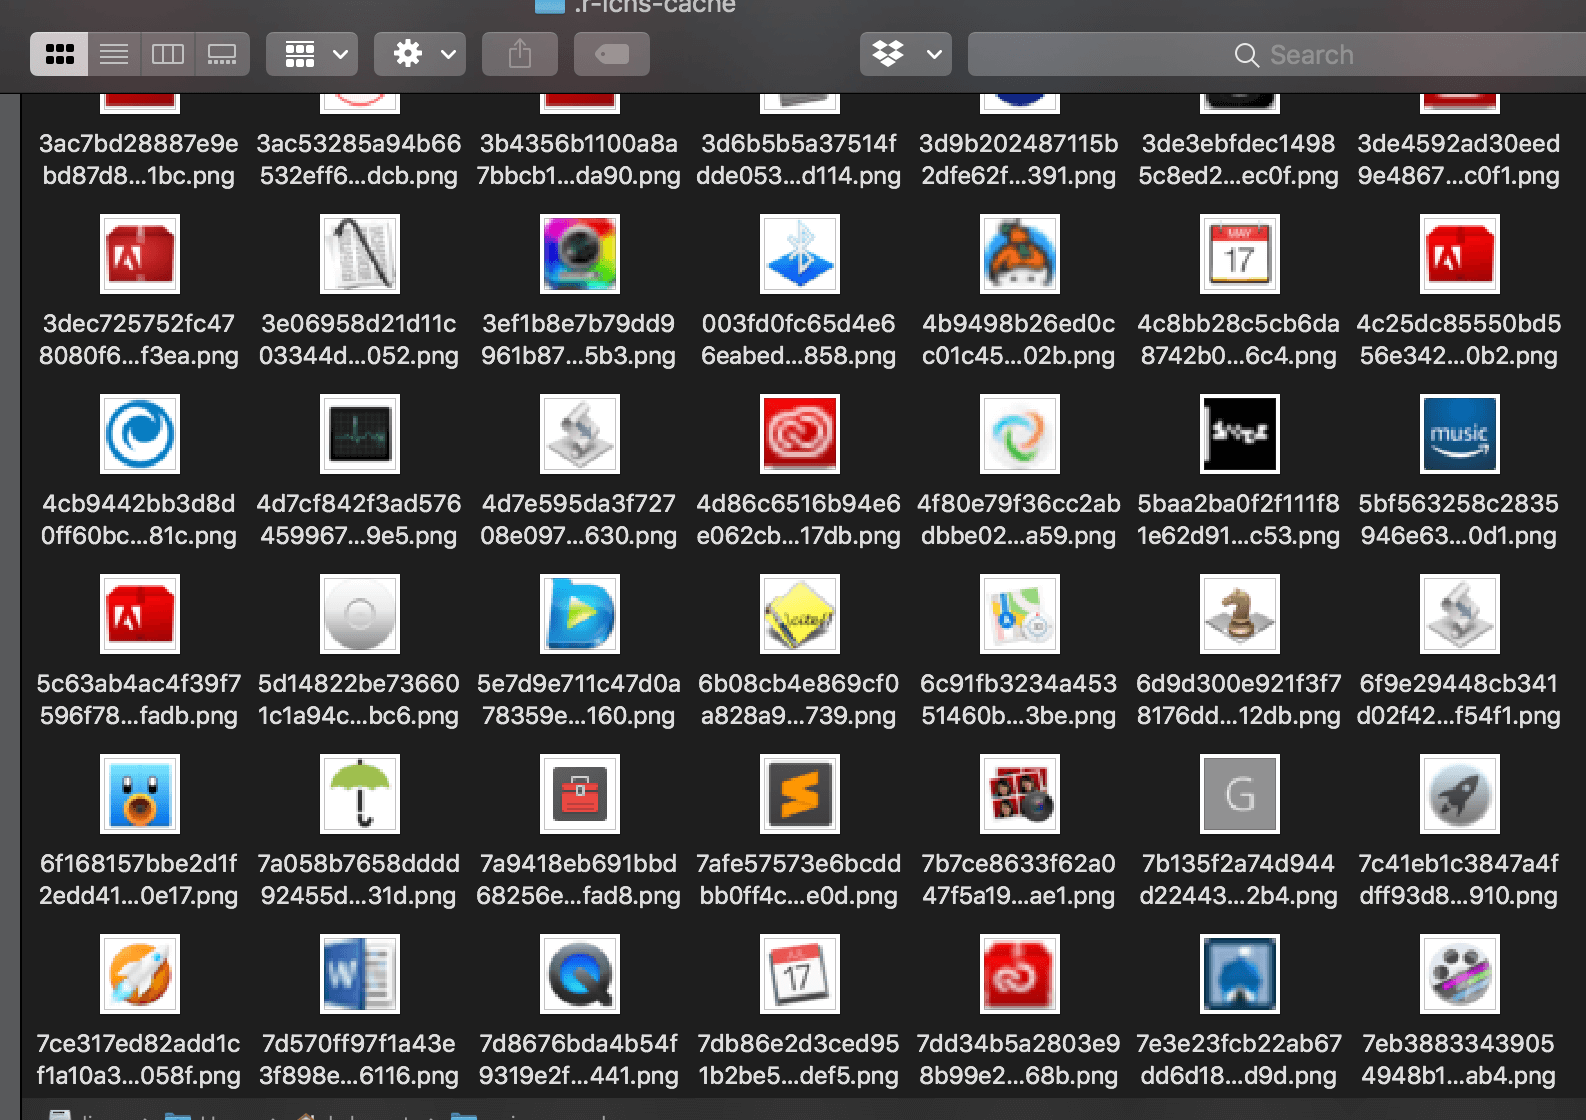This screenshot has height=1120, width=1586.
Task: Select the Photo Booth thumbnail 7b7ce8633f62a0
Action: [1019, 794]
